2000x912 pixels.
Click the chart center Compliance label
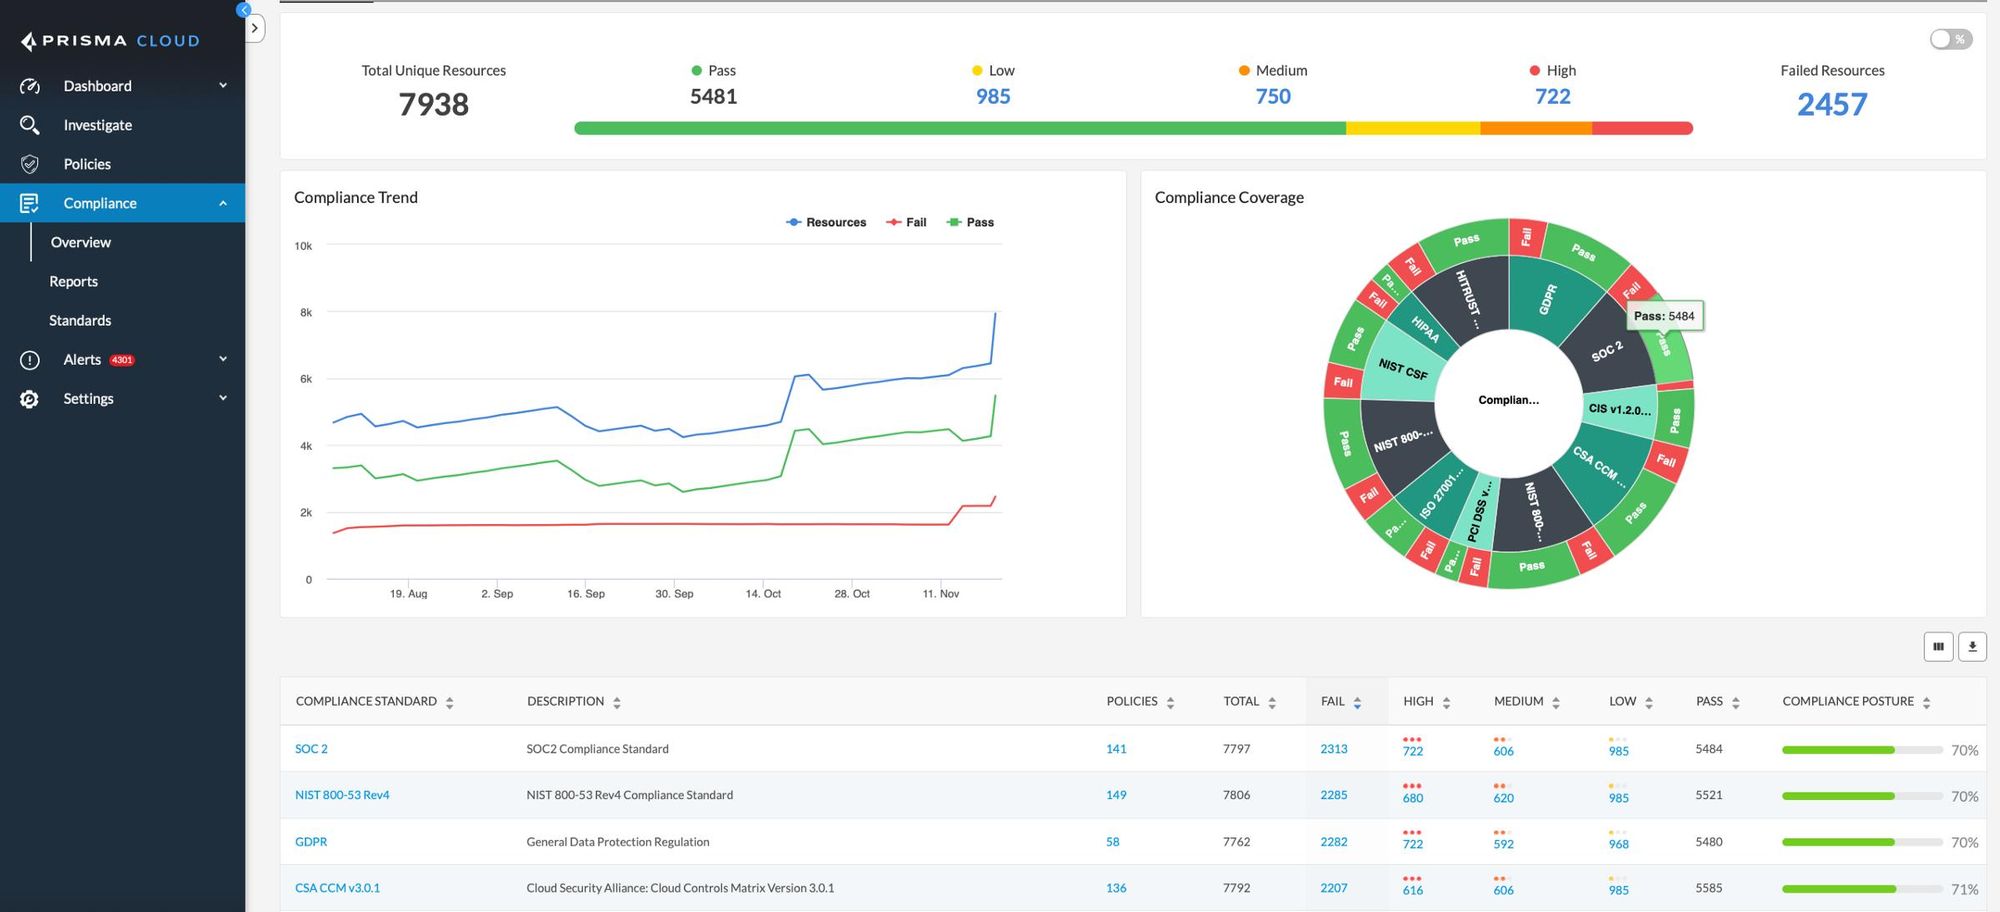coord(1509,400)
